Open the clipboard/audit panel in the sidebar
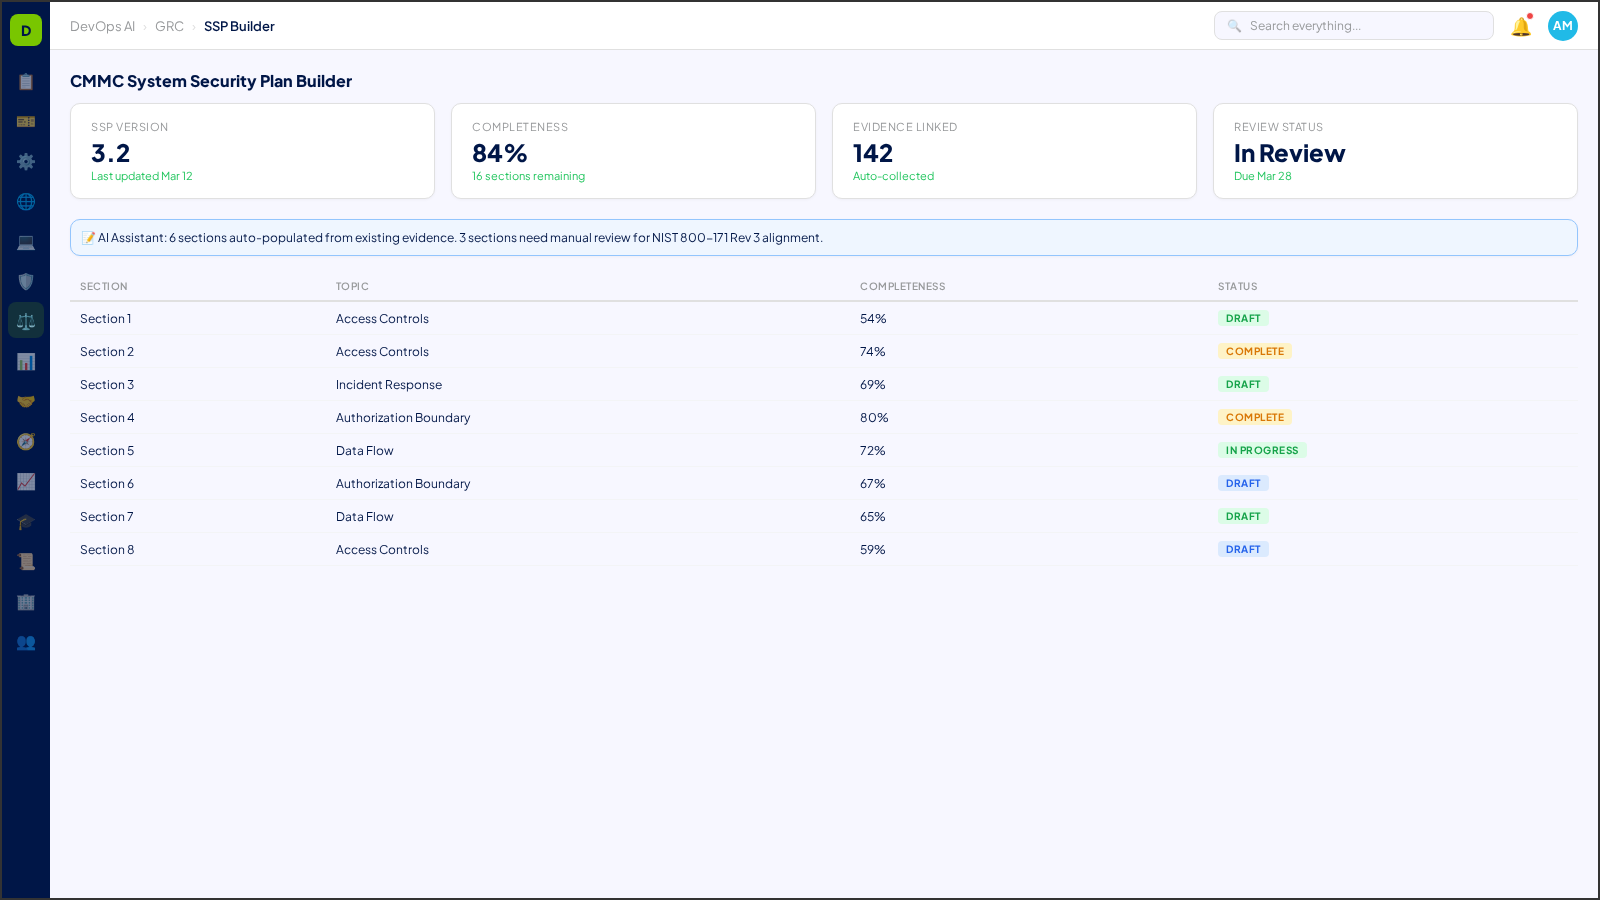This screenshot has width=1600, height=900. tap(26, 82)
